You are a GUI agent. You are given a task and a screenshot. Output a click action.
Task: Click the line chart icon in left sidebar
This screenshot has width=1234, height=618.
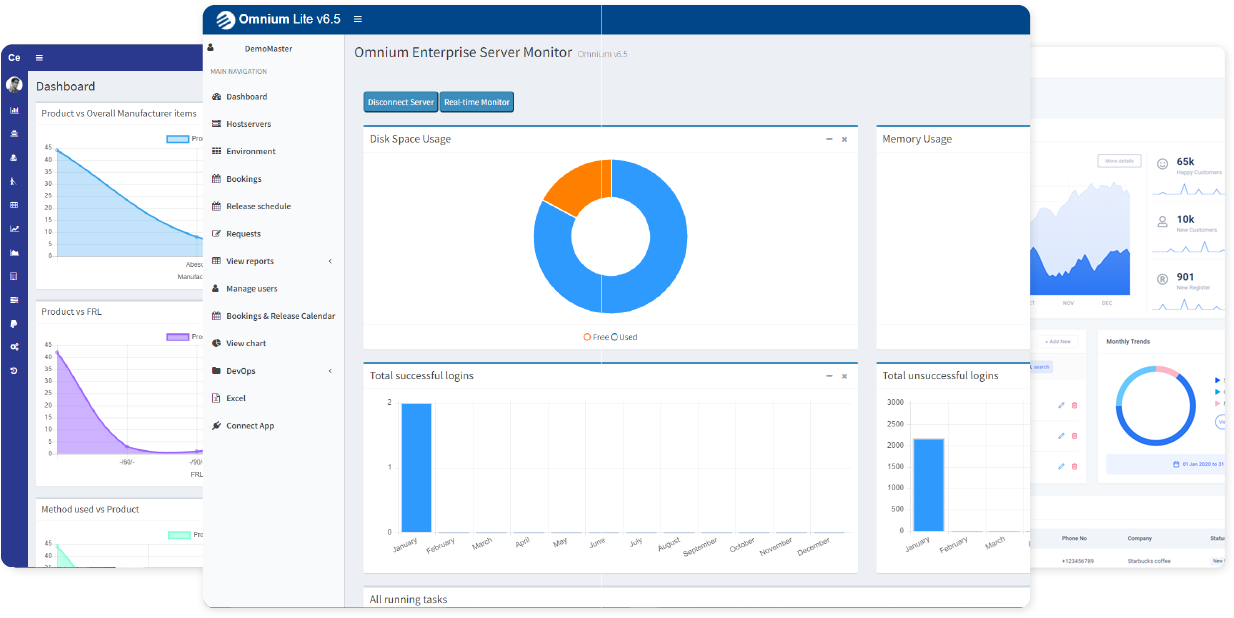(14, 229)
